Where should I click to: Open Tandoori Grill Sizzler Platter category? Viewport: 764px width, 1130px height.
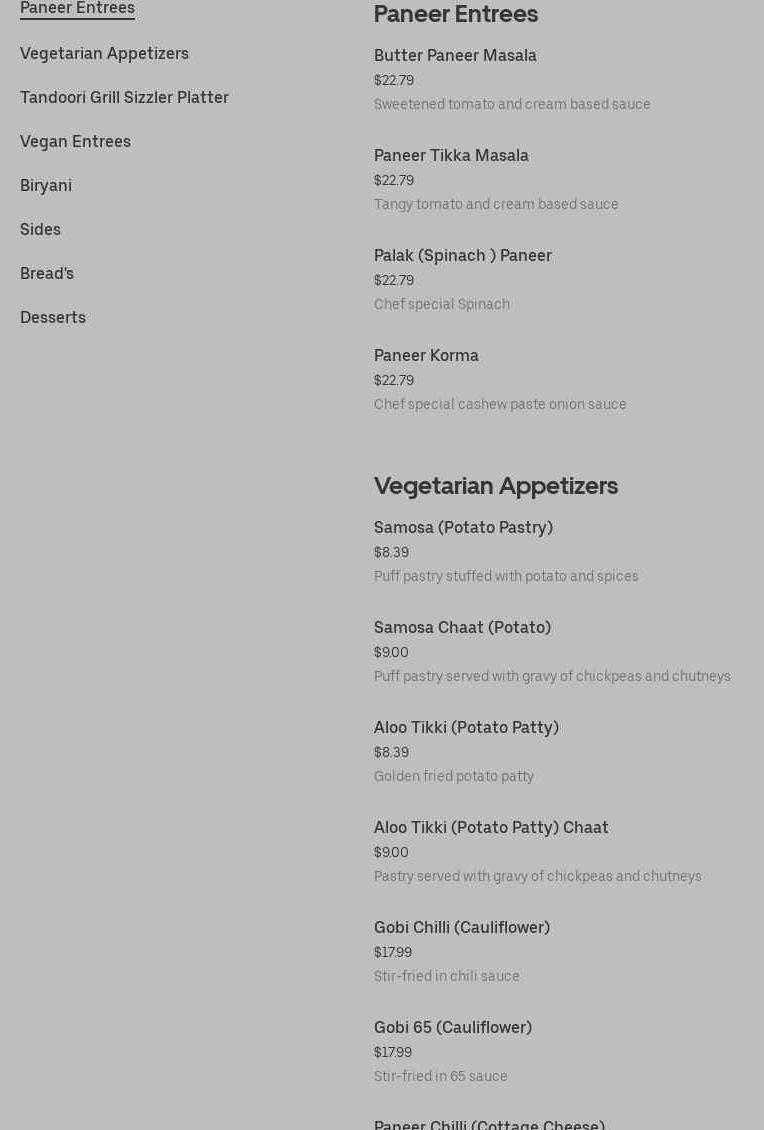tap(124, 97)
